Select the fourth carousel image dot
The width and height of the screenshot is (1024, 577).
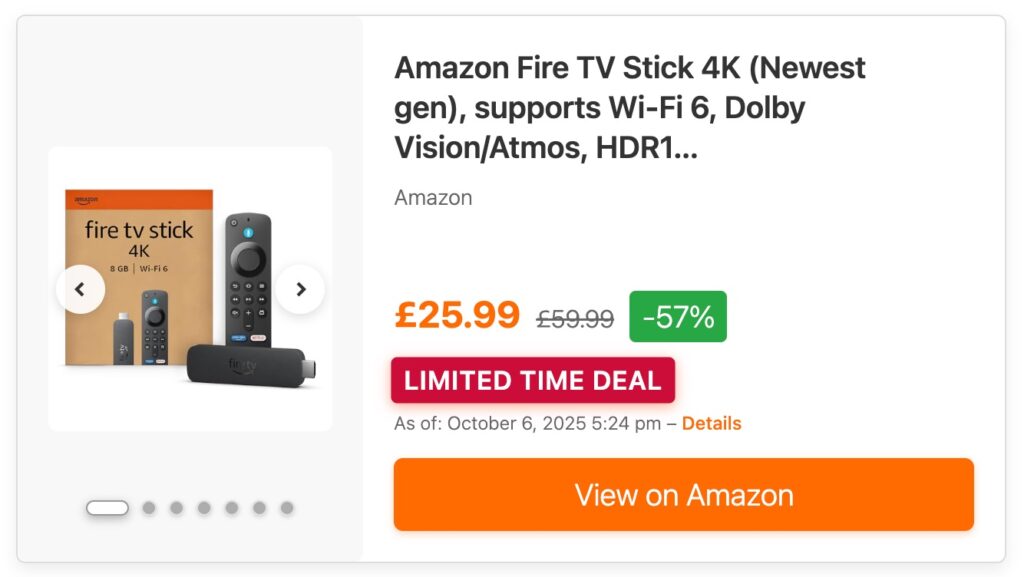204,508
